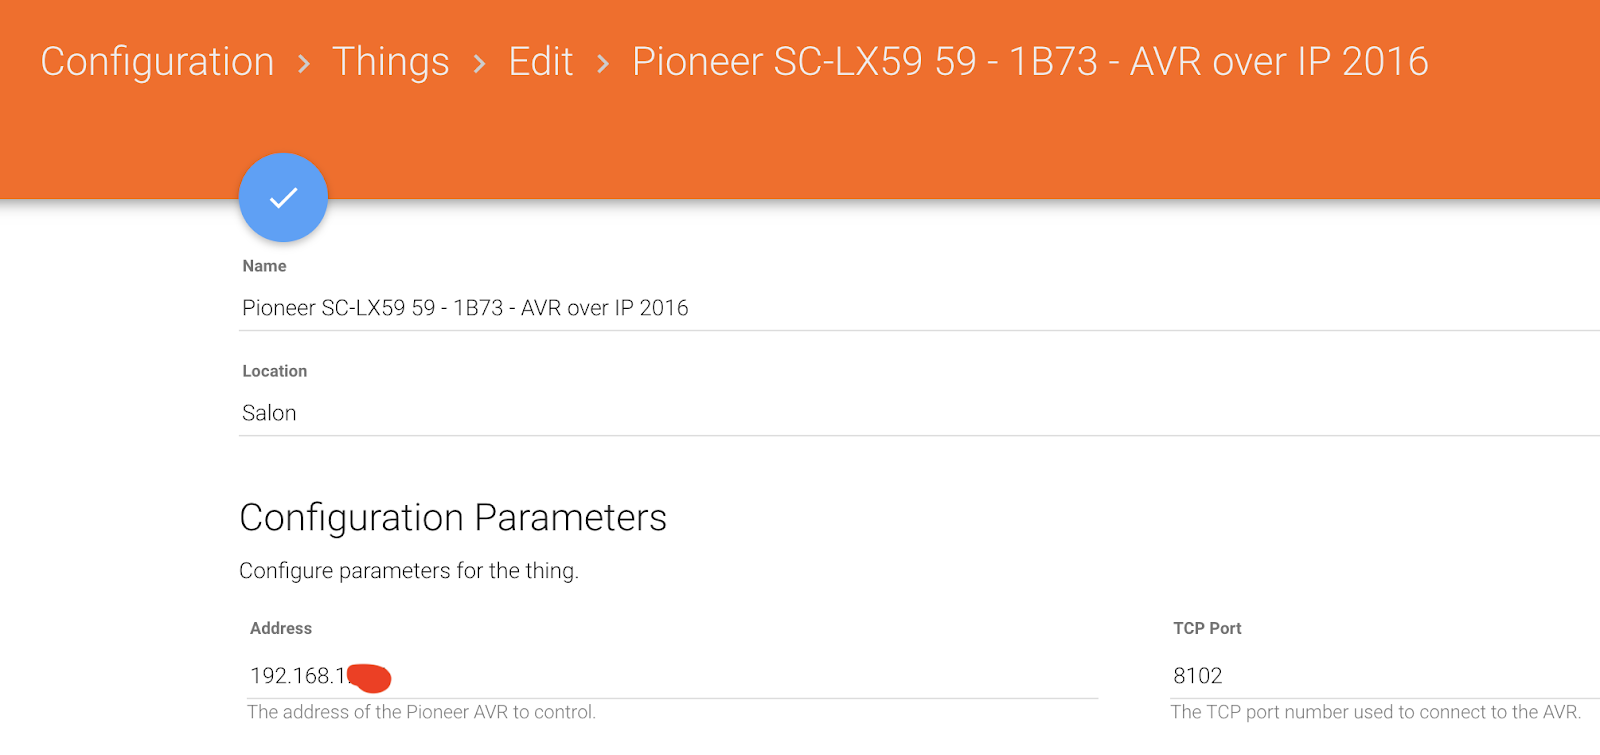
Task: Click the red scribble over the IP address
Action: tap(370, 677)
